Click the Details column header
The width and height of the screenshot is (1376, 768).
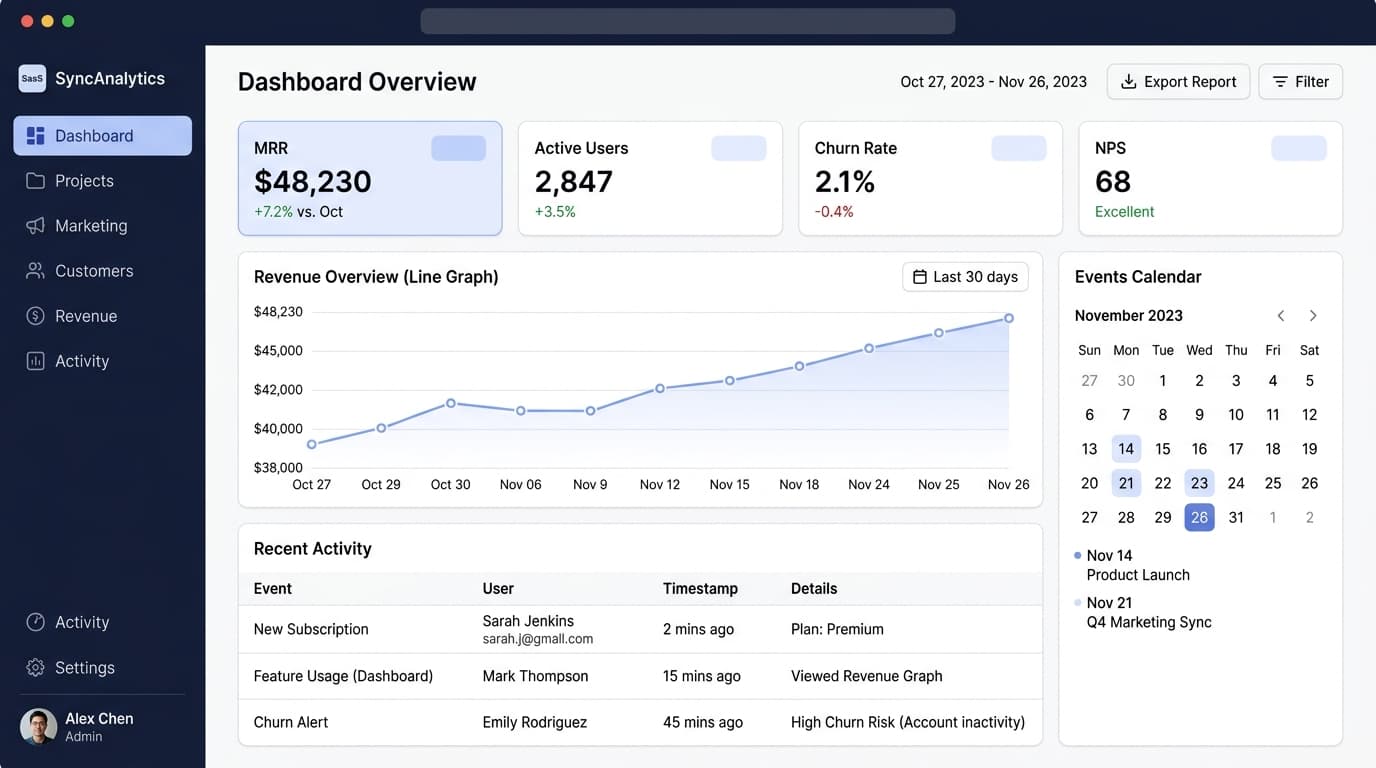814,589
